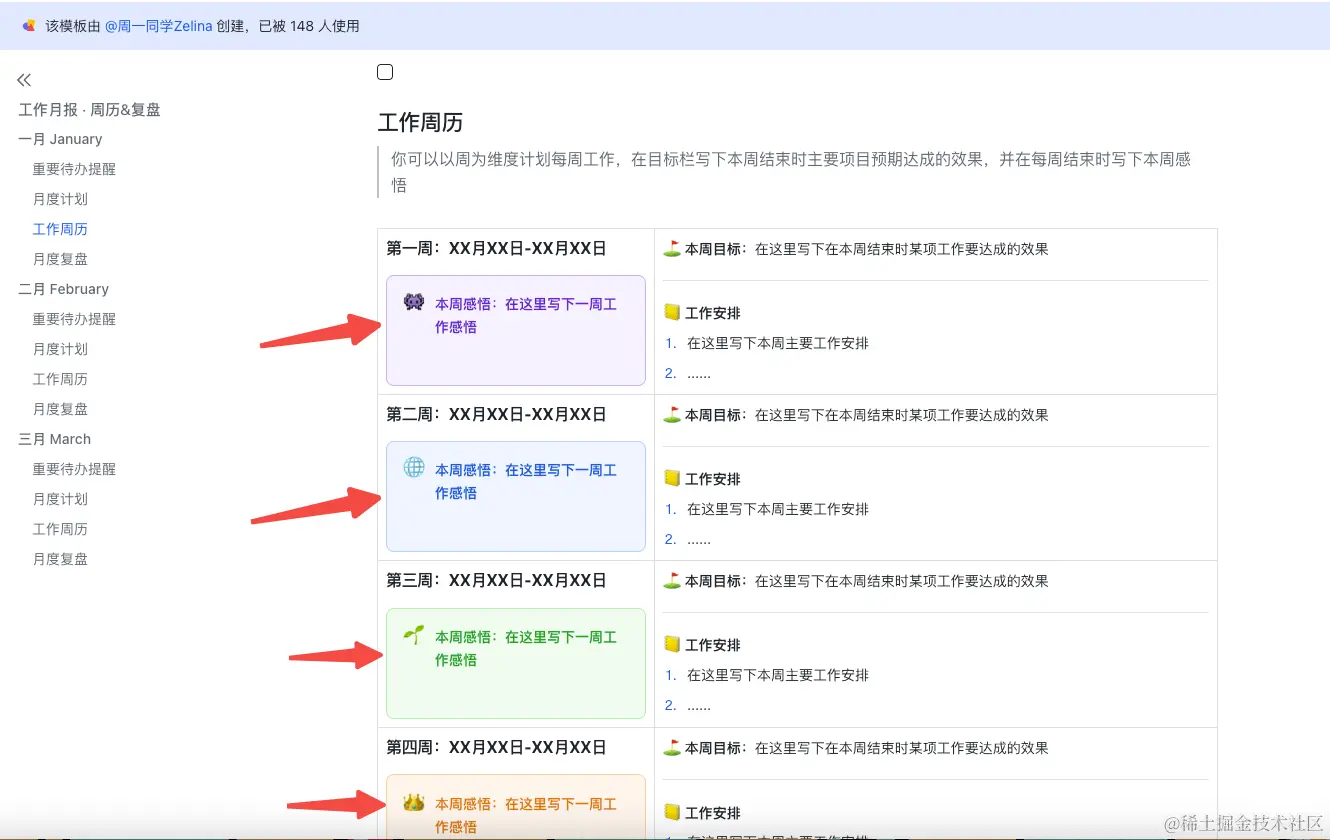Click the 工作安排 heading in 第二周 row
The image size is (1330, 840).
point(713,479)
